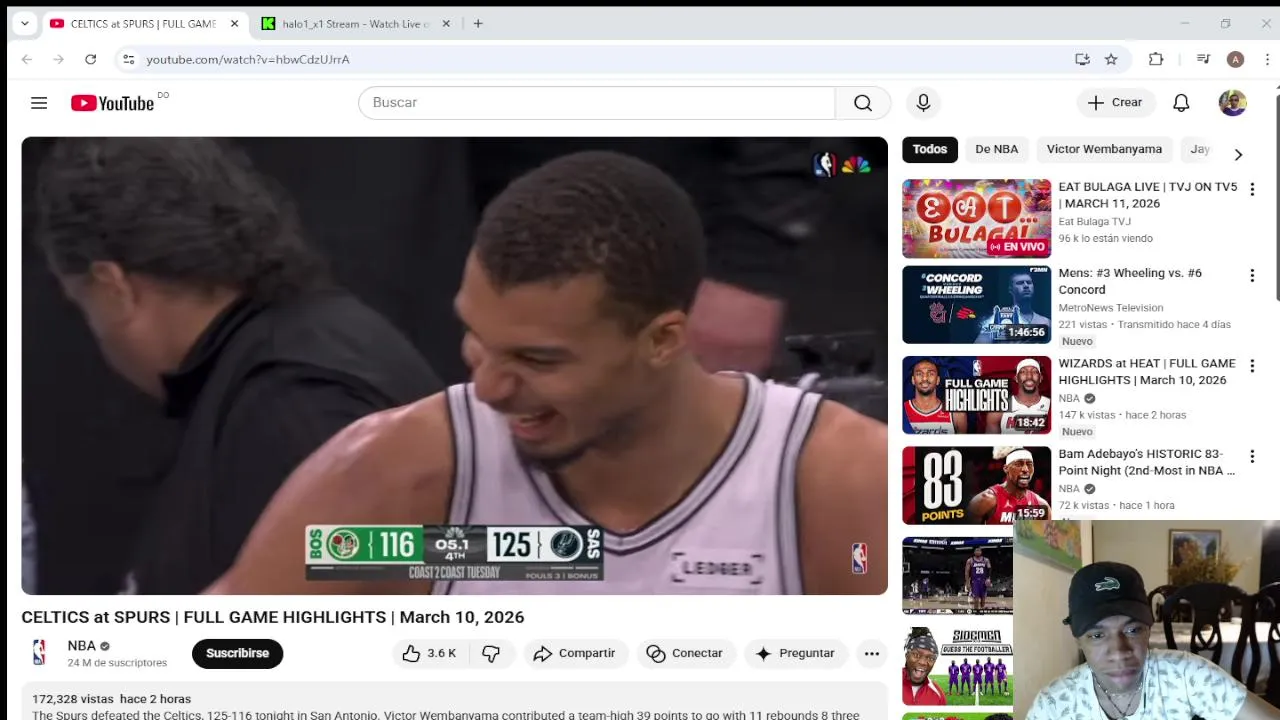Start voice search with the microphone
The height and width of the screenshot is (720, 1280).
tap(923, 102)
